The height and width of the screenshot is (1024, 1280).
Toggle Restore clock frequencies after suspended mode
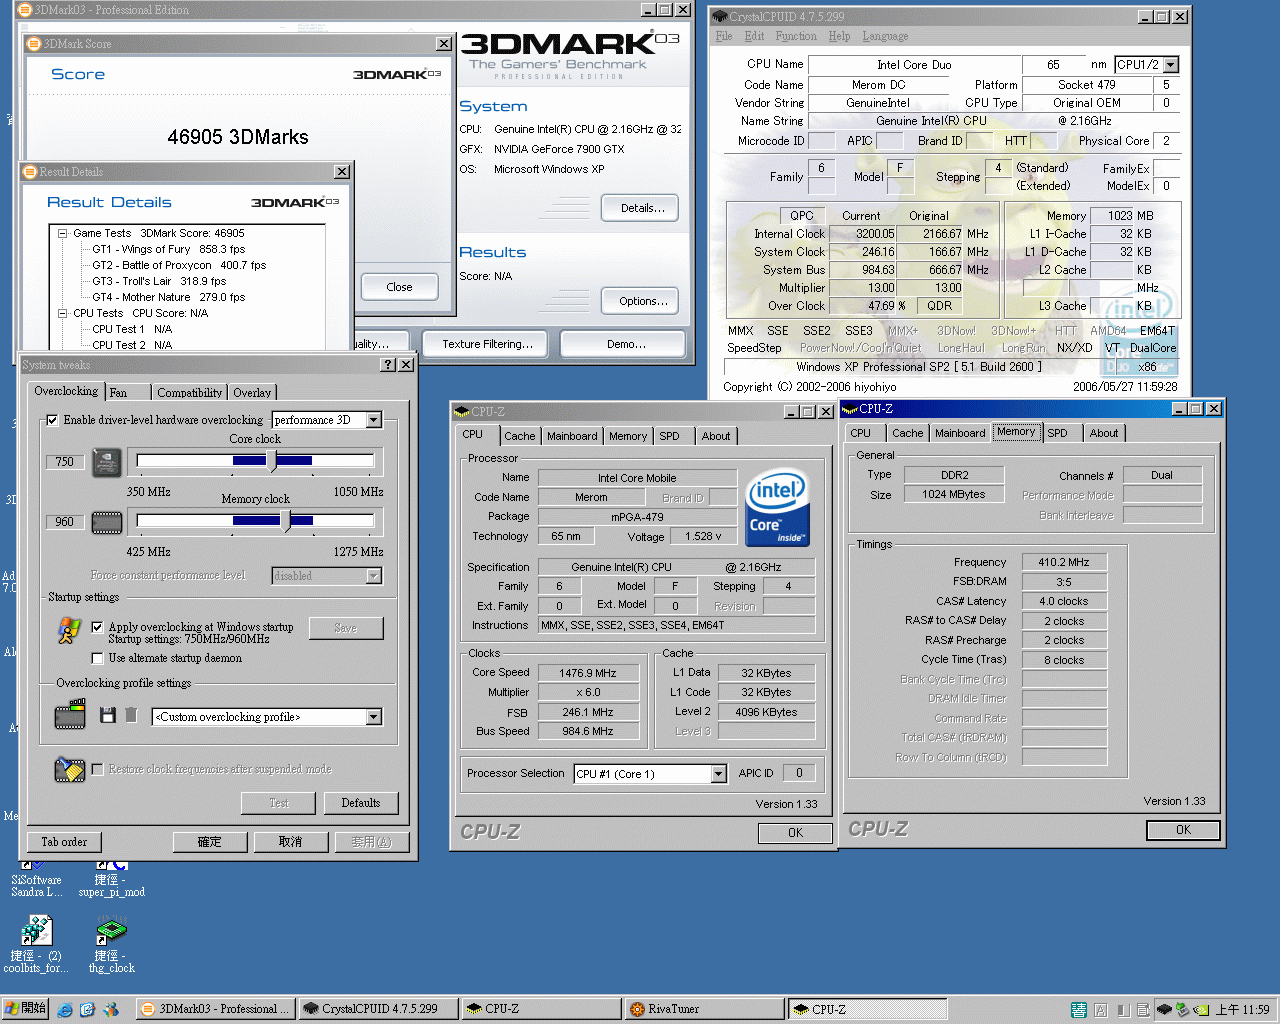(x=97, y=769)
